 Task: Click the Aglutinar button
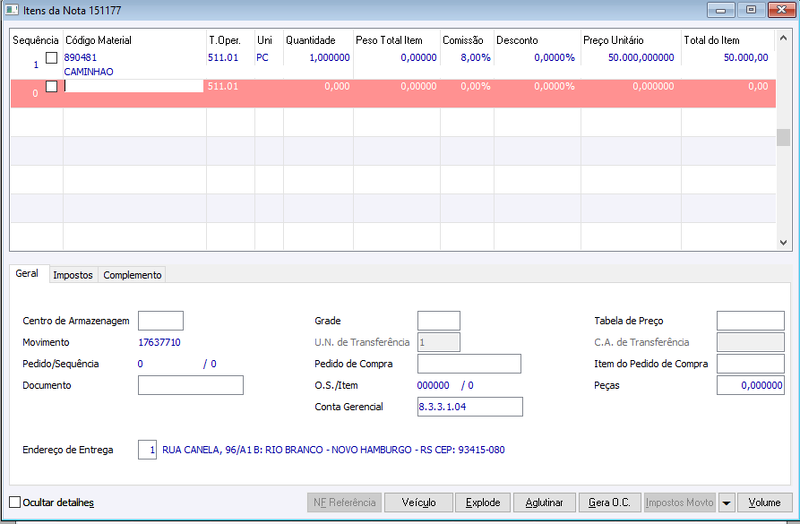[x=544, y=503]
